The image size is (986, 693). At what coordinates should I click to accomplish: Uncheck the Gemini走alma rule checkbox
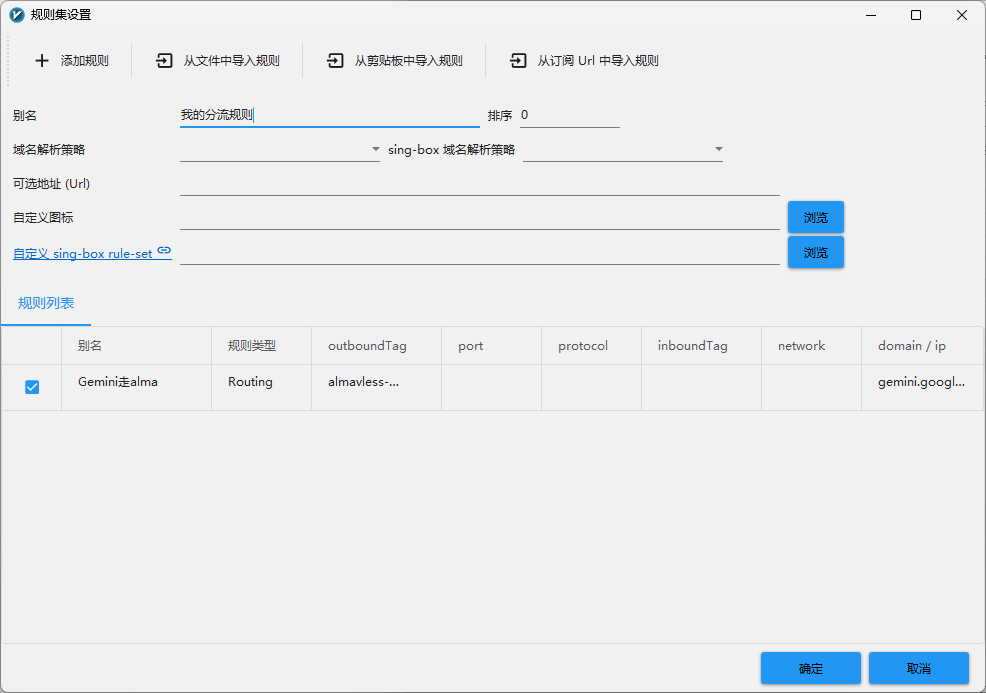coord(32,387)
